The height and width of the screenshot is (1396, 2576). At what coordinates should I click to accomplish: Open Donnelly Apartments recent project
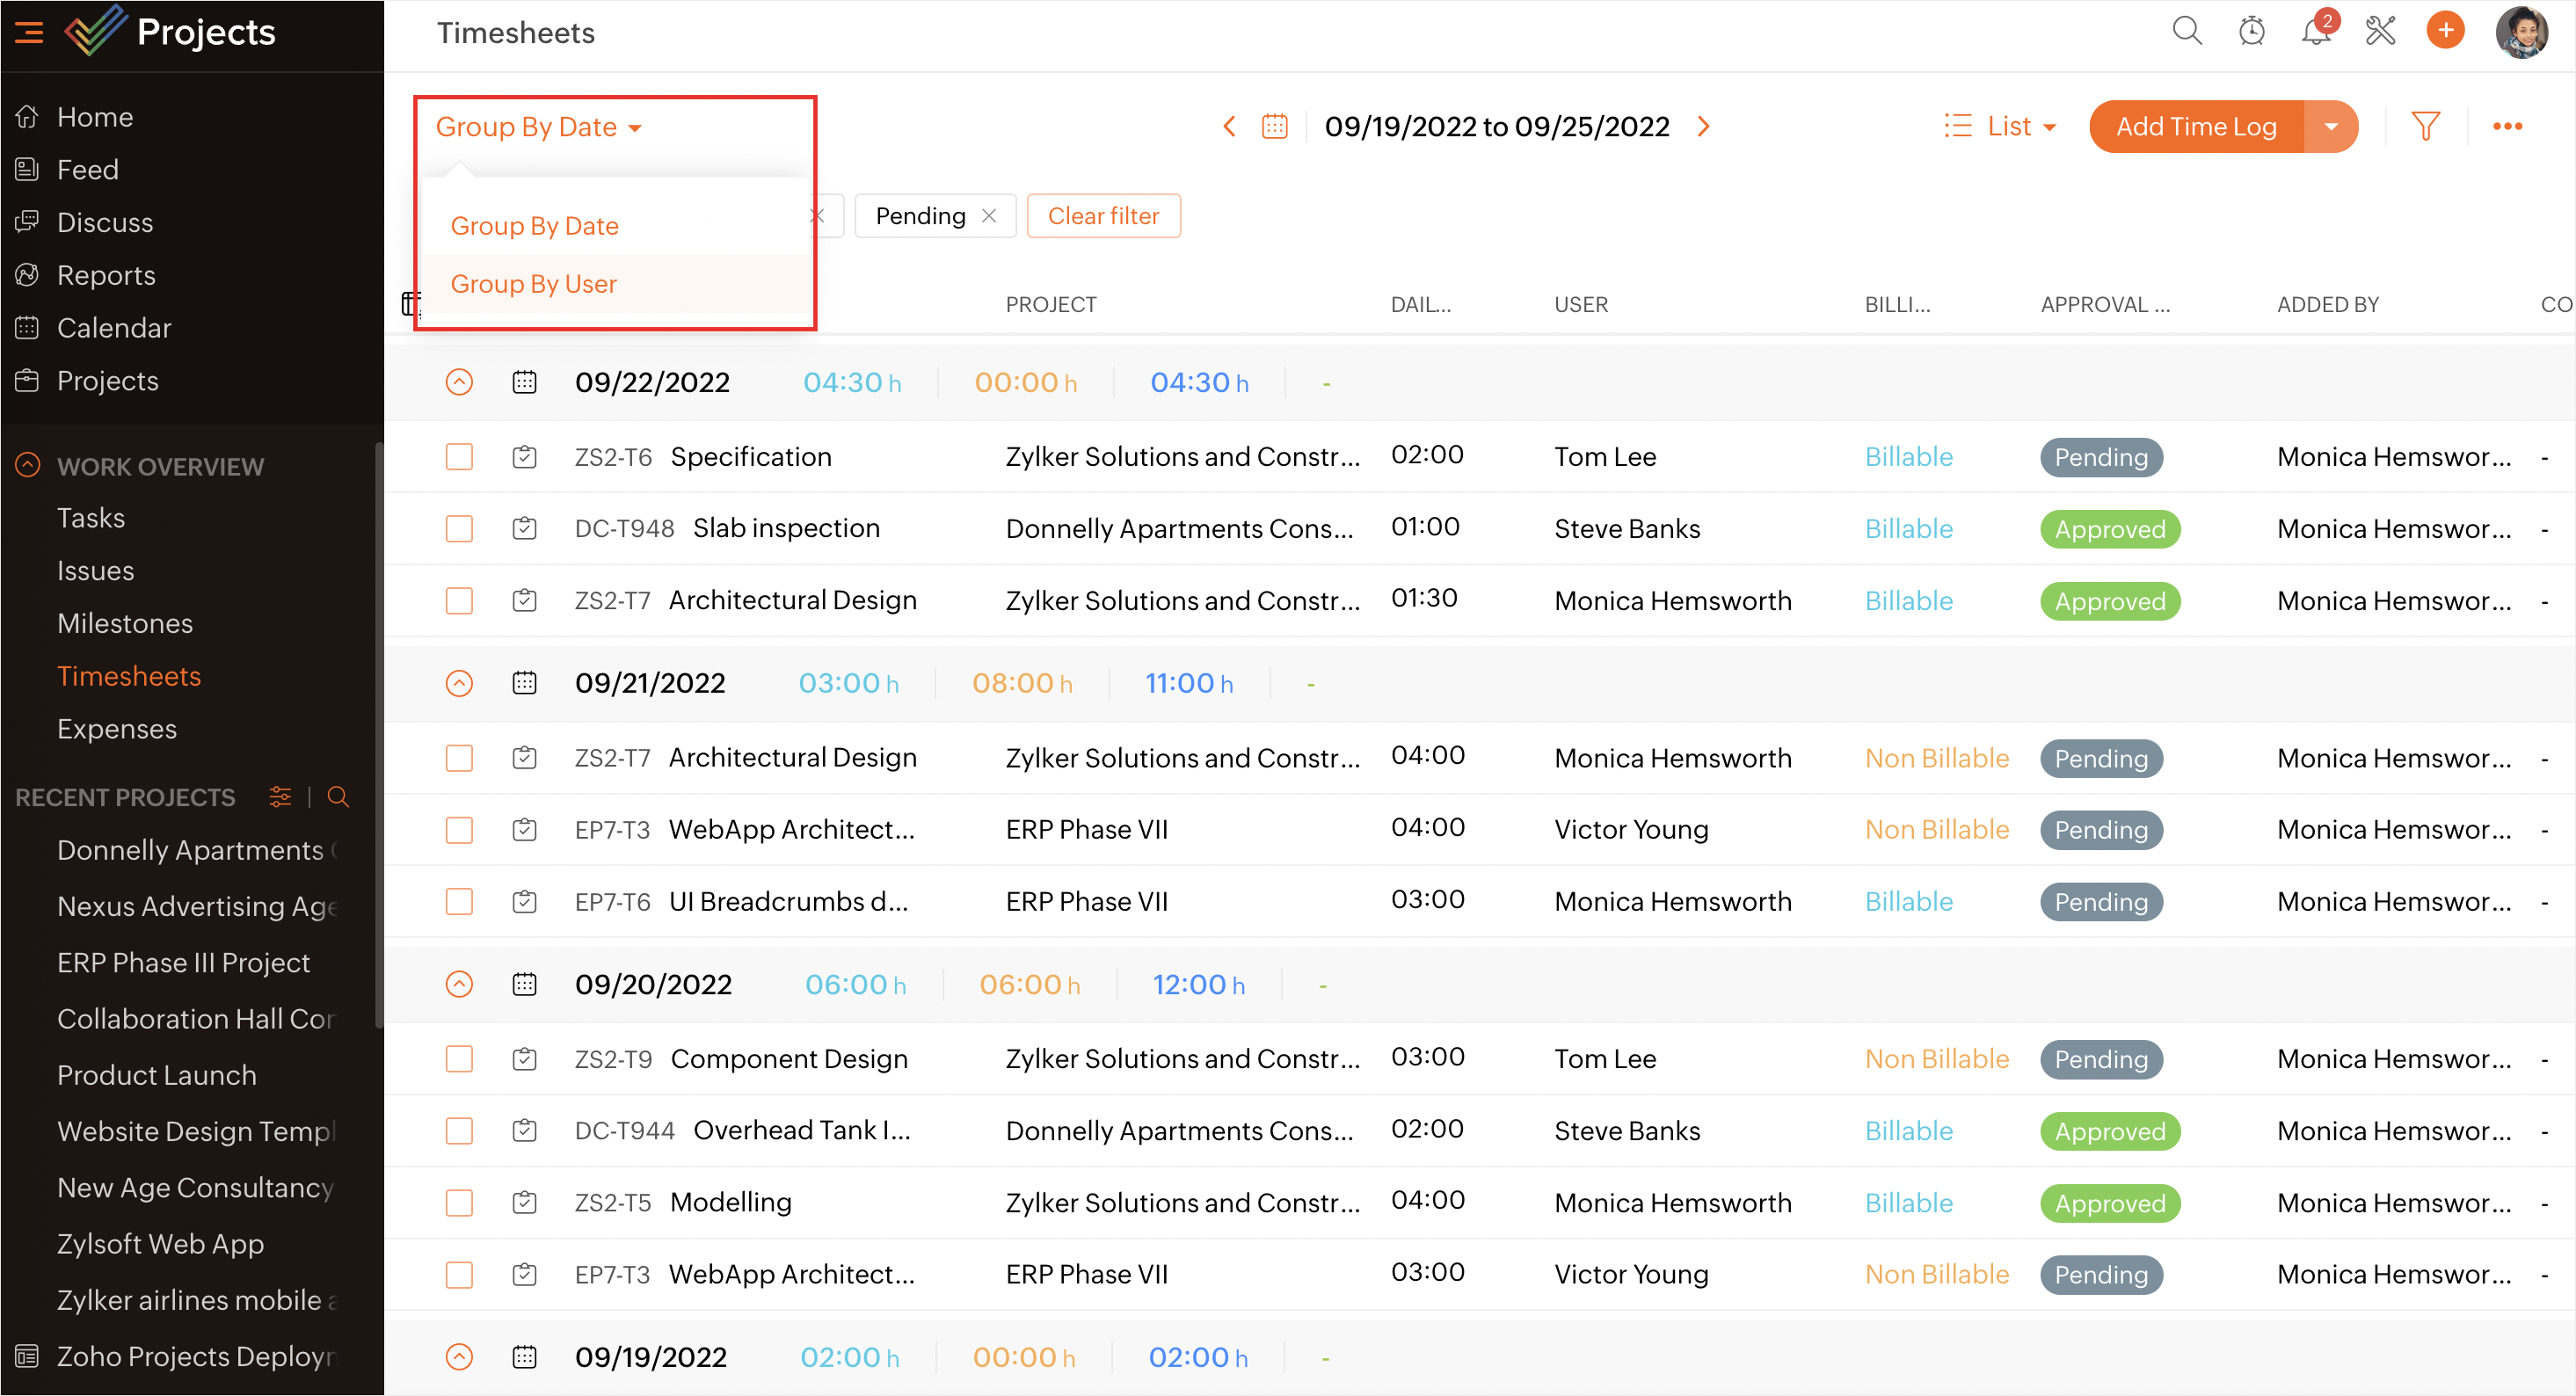click(197, 851)
